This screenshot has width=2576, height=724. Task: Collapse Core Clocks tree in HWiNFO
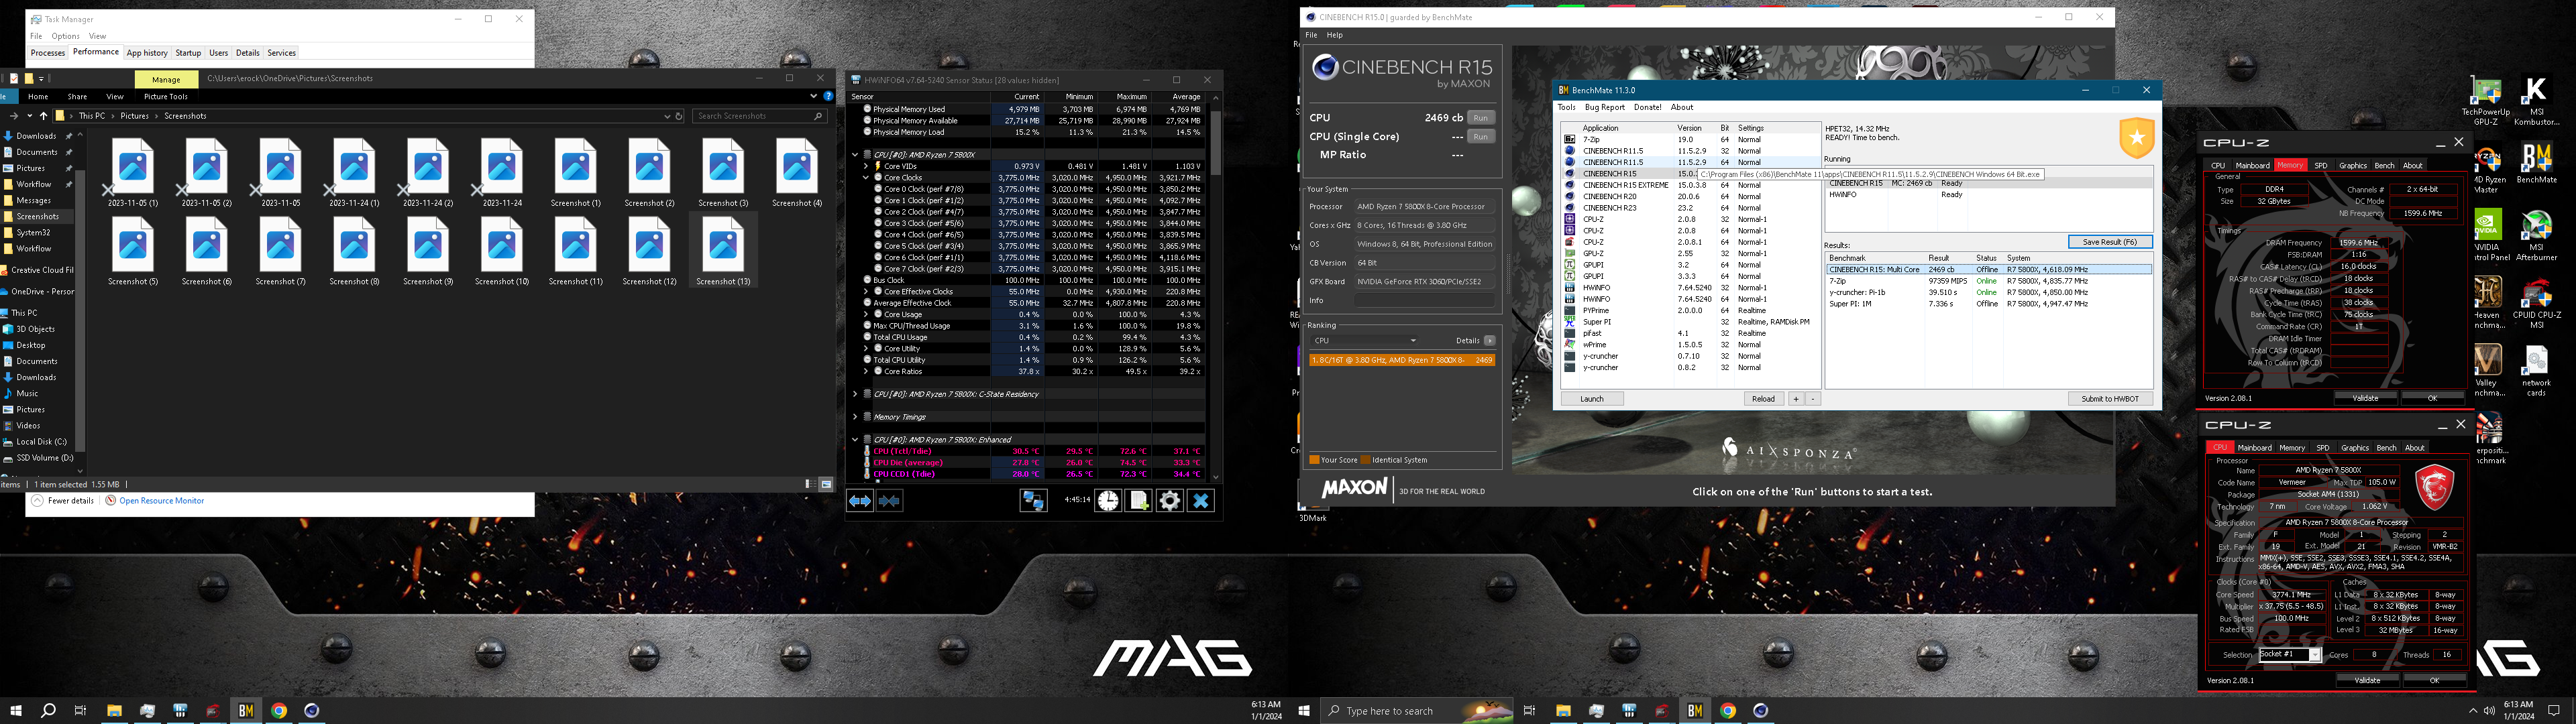coord(866,178)
